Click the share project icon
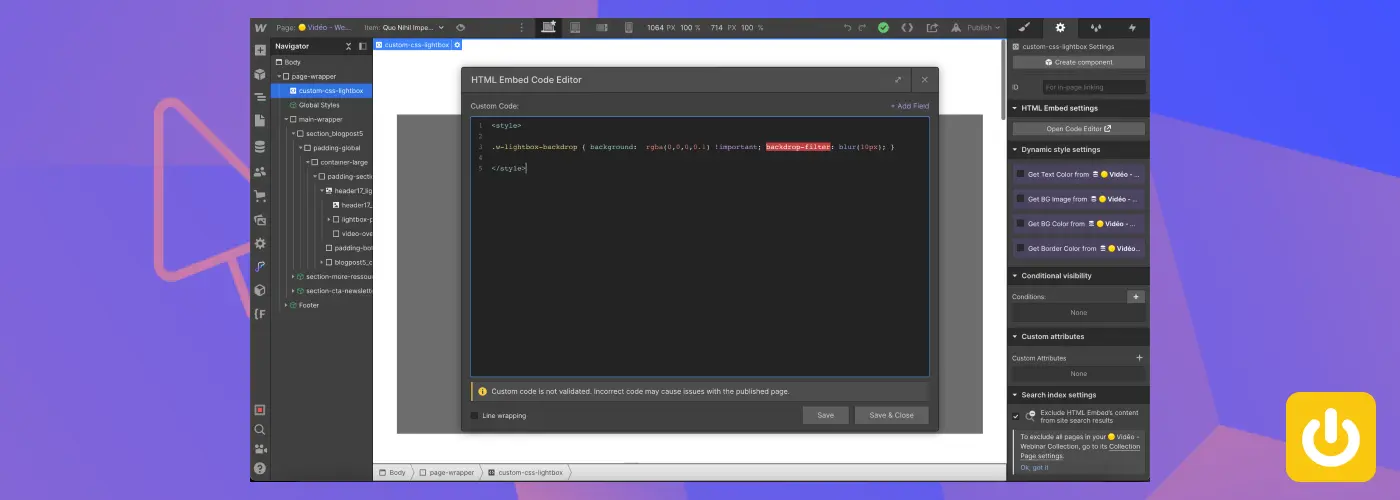This screenshot has height=500, width=1400. click(x=932, y=27)
